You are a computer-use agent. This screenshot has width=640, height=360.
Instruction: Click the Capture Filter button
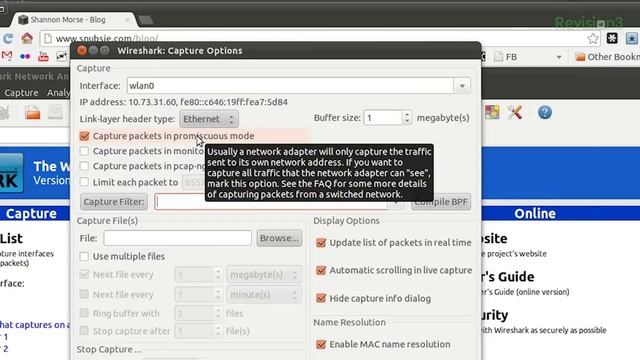114,202
